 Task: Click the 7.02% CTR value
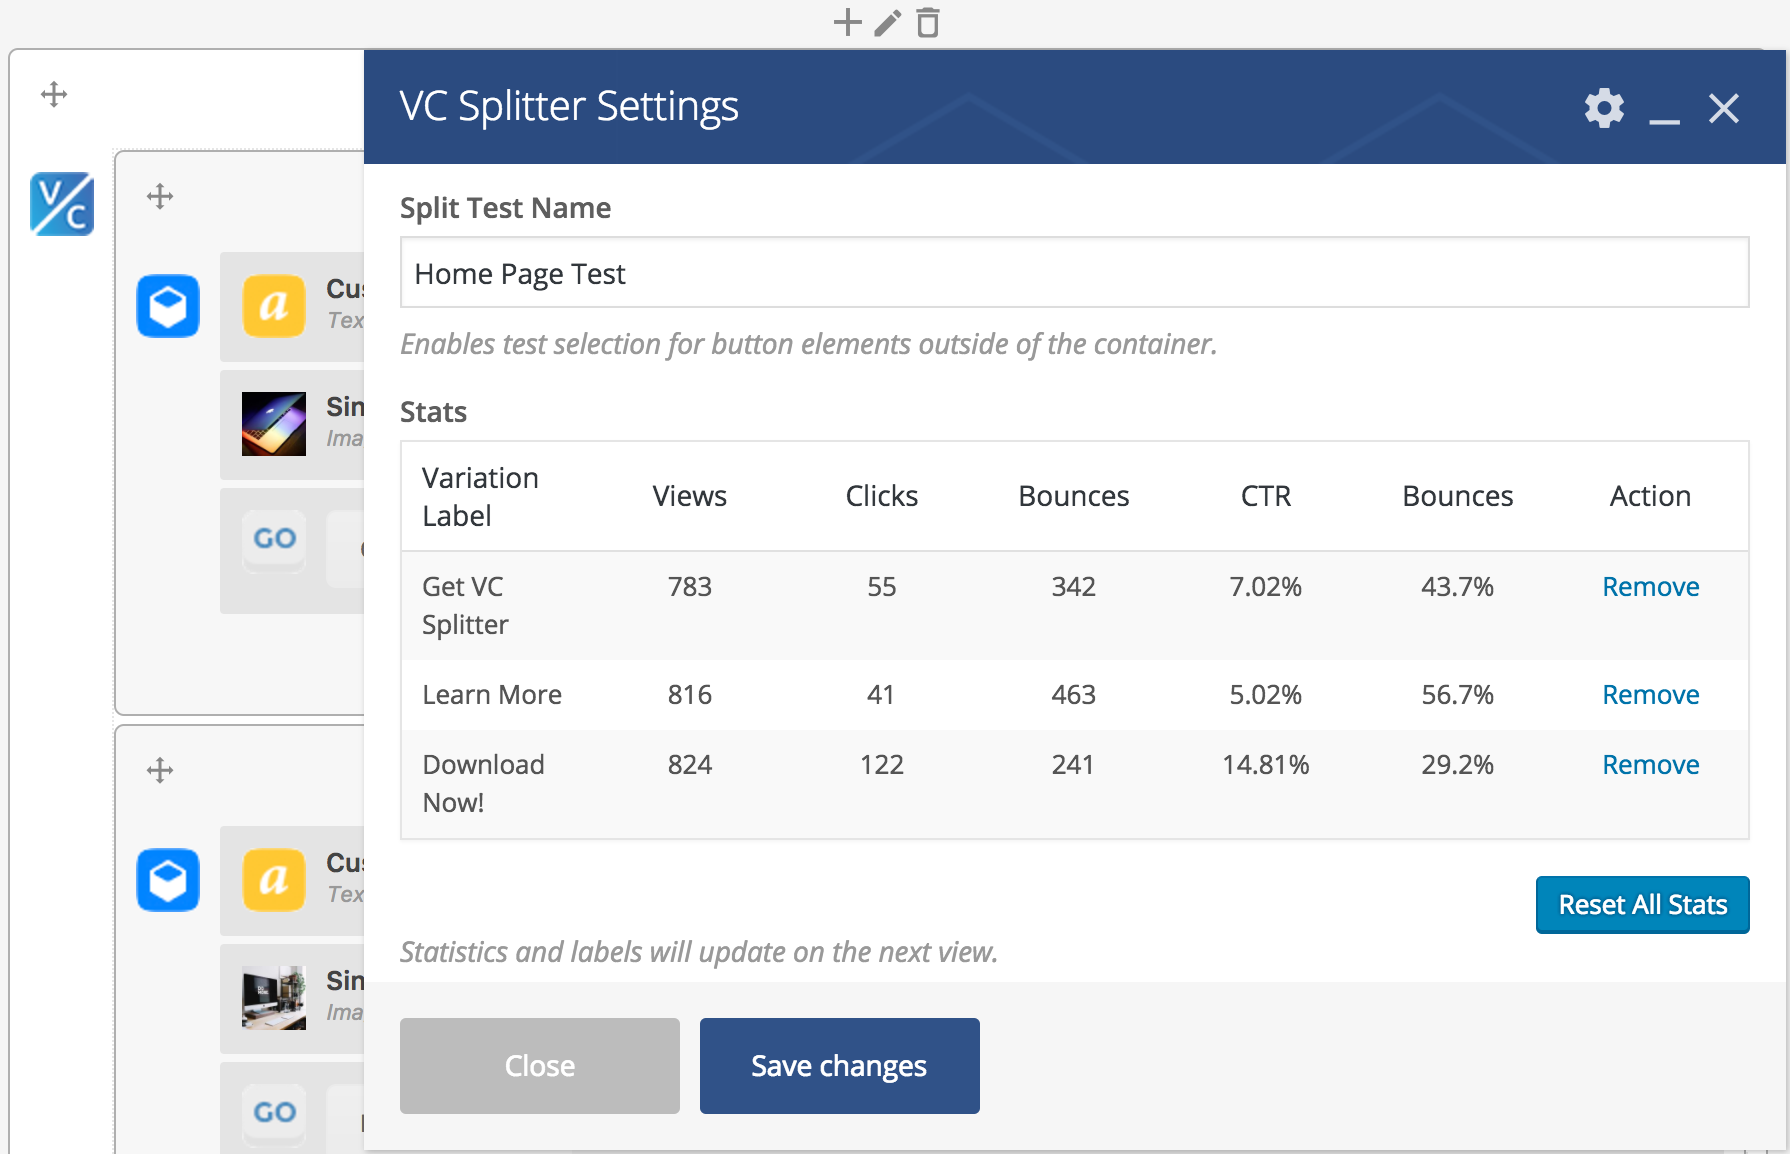coord(1266,587)
